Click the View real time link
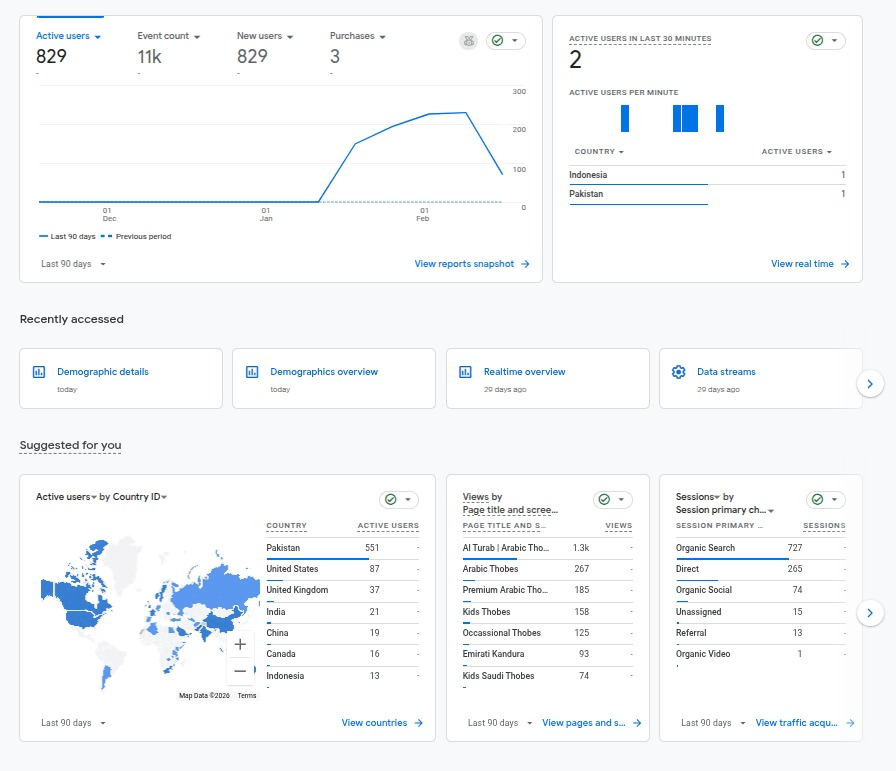The height and width of the screenshot is (771, 896). pos(809,264)
